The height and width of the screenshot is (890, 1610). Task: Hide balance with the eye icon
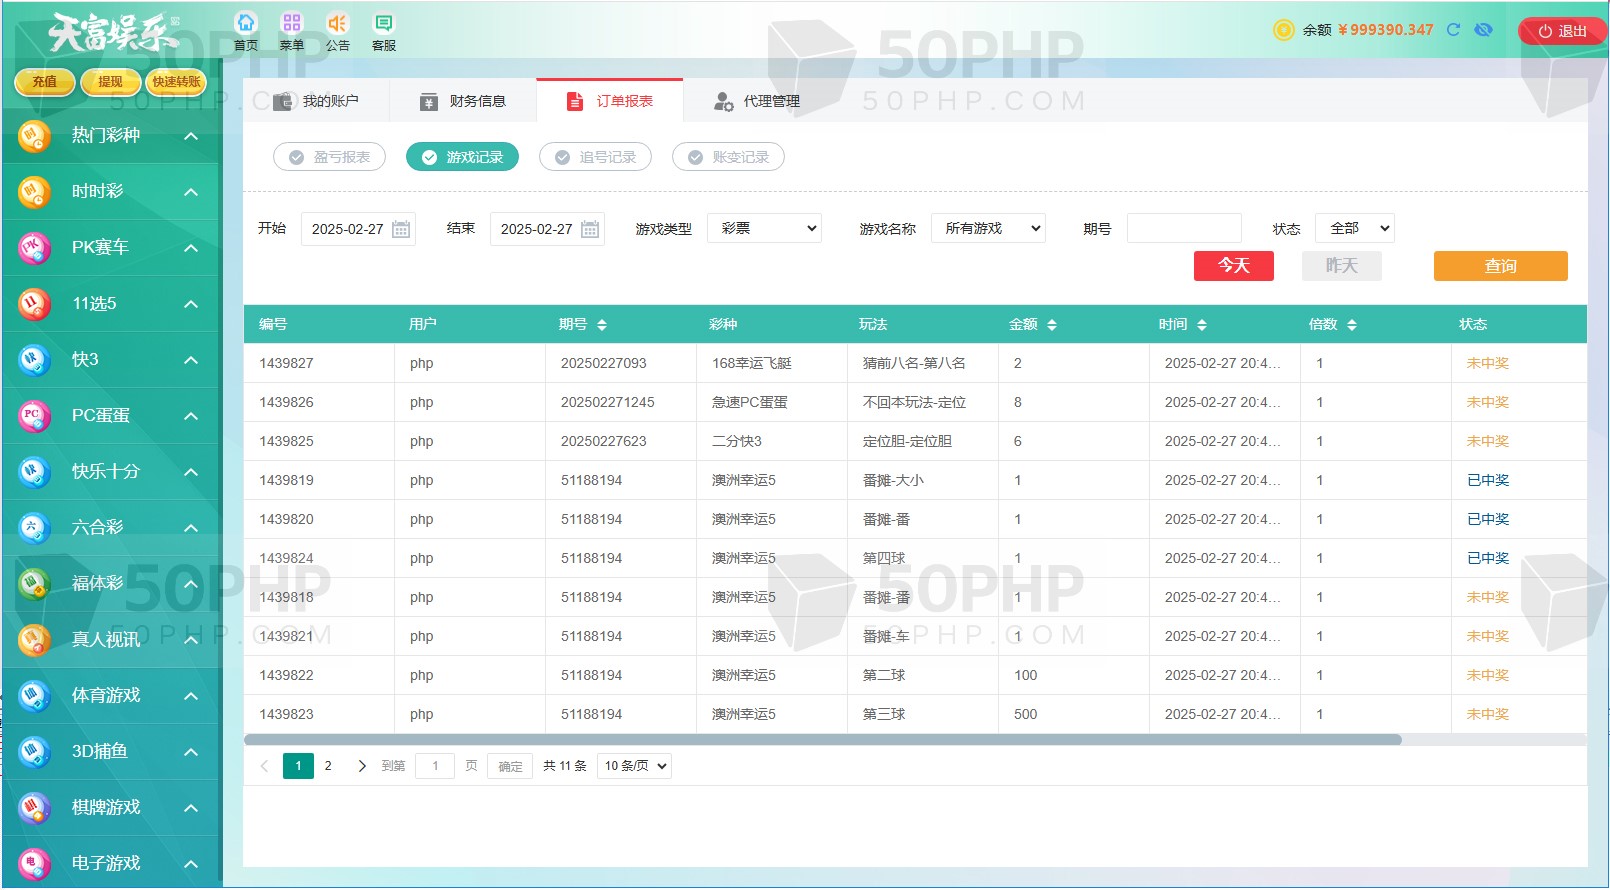coord(1484,30)
